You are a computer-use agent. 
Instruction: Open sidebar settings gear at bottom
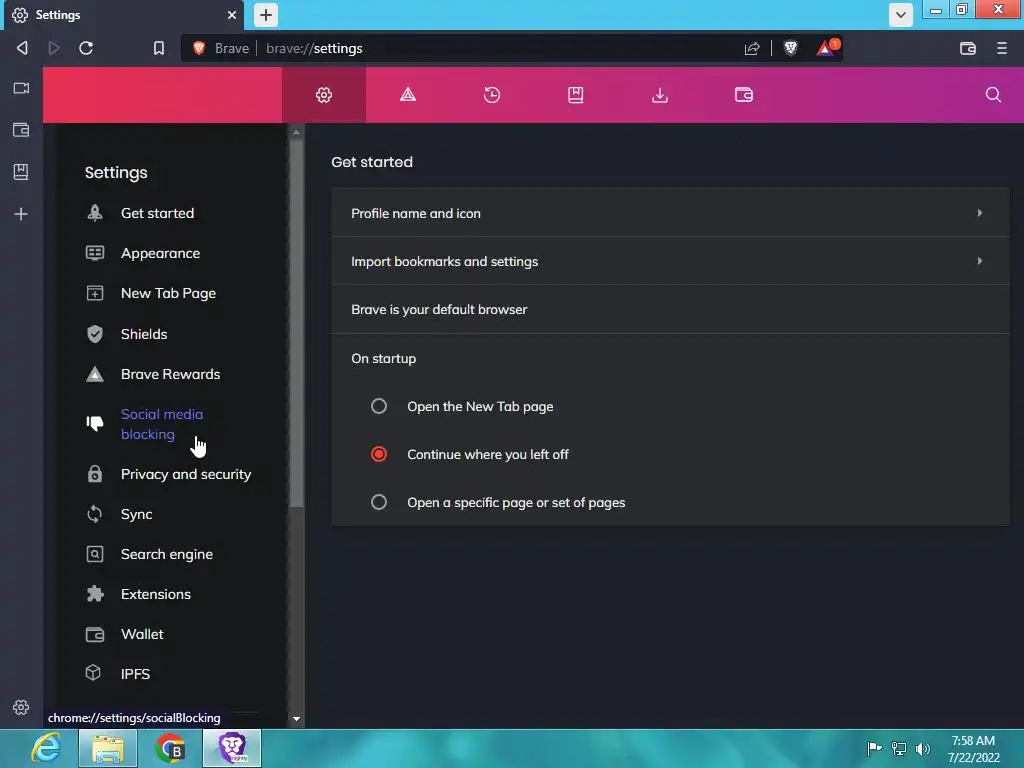tap(21, 707)
